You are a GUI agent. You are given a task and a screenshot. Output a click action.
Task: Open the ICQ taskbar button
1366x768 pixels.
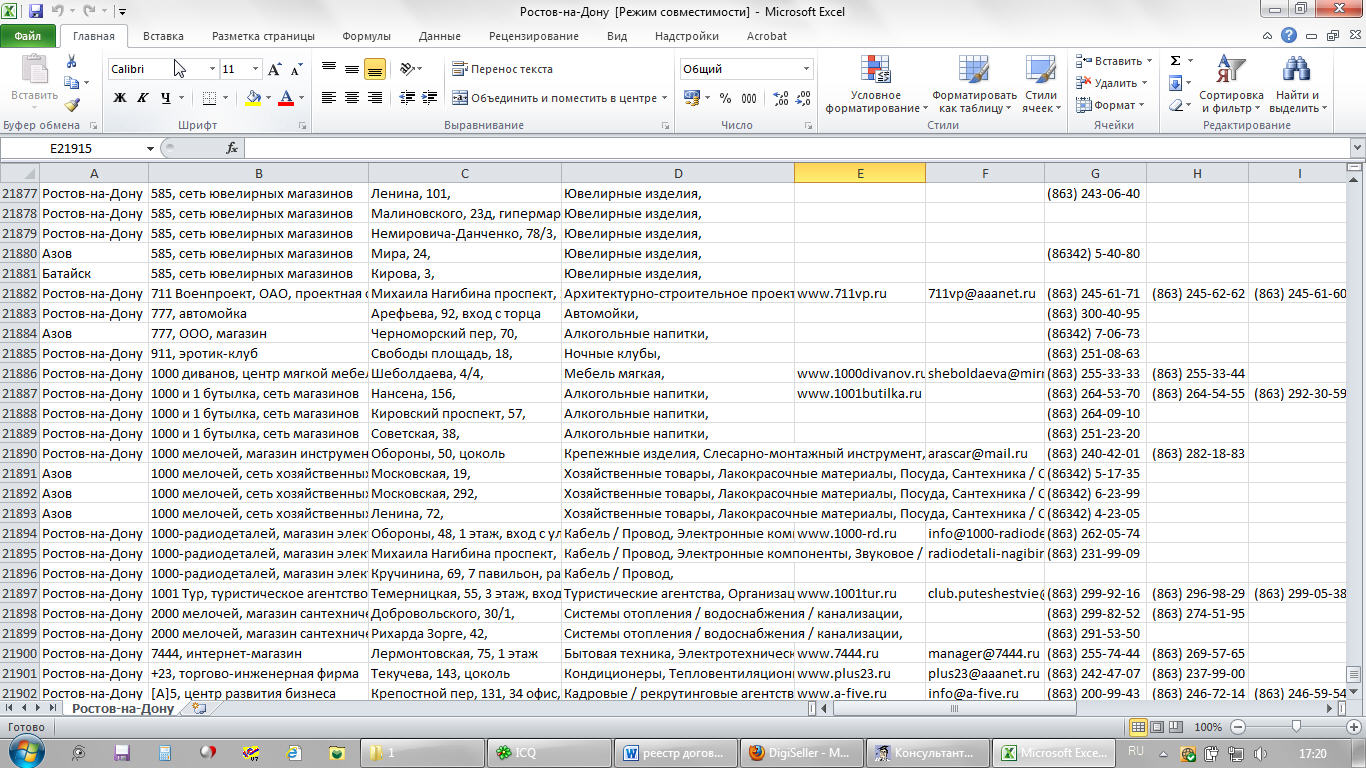tap(550, 753)
